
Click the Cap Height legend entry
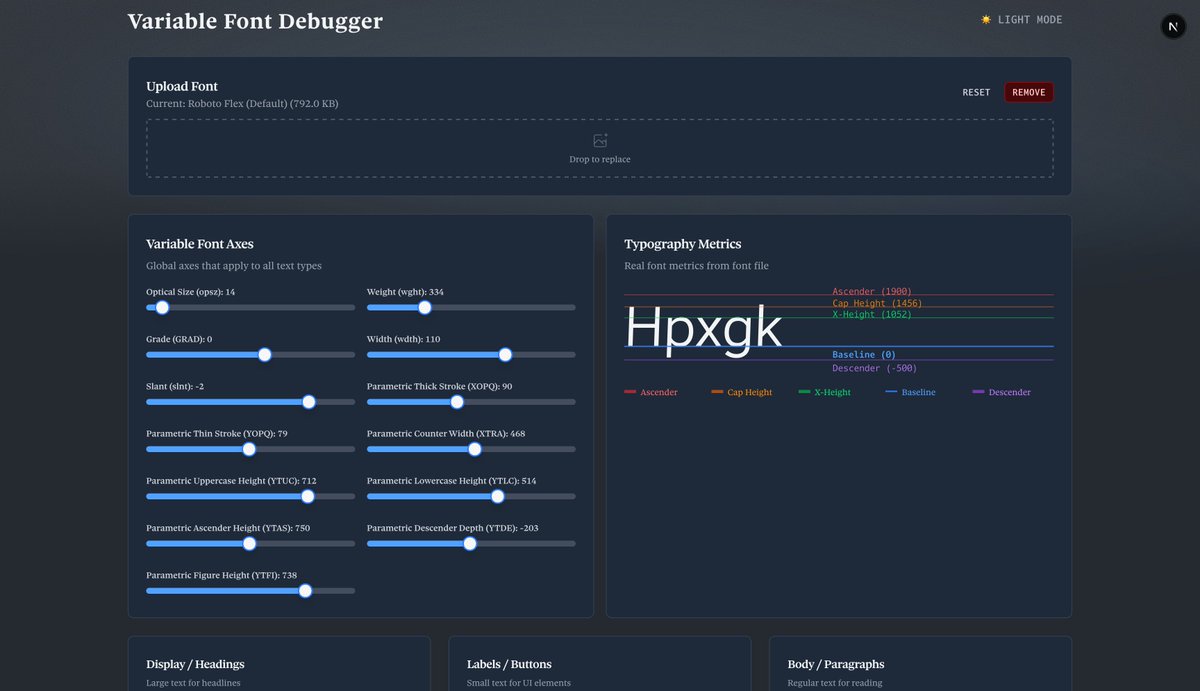pyautogui.click(x=742, y=392)
